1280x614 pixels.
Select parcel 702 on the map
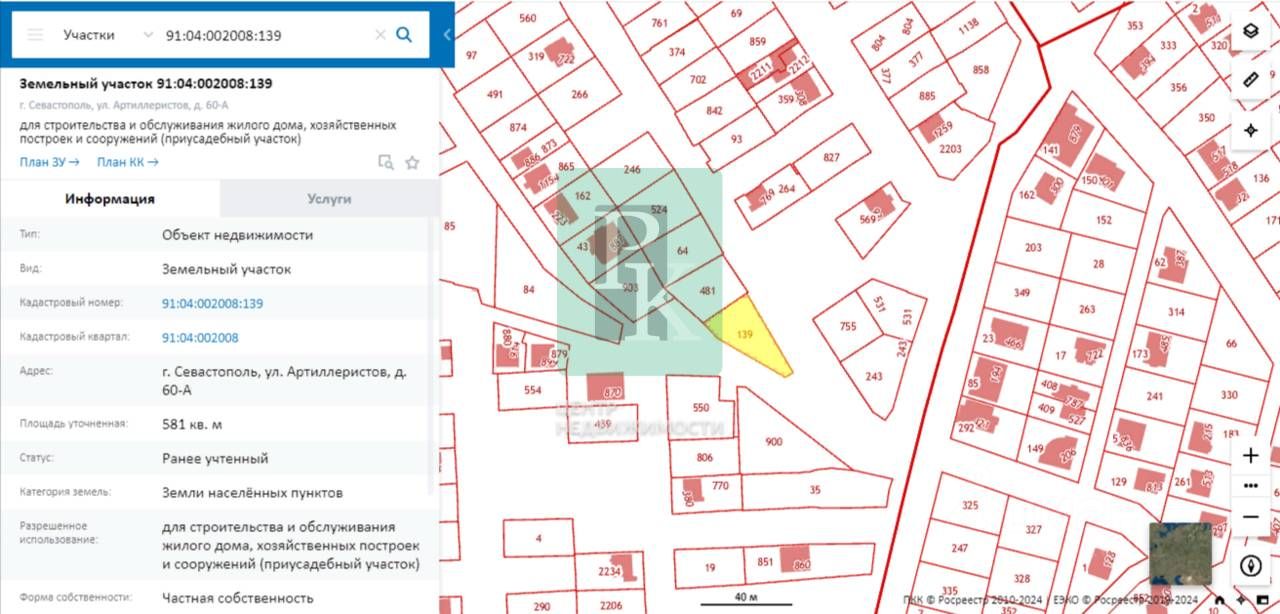(x=698, y=79)
